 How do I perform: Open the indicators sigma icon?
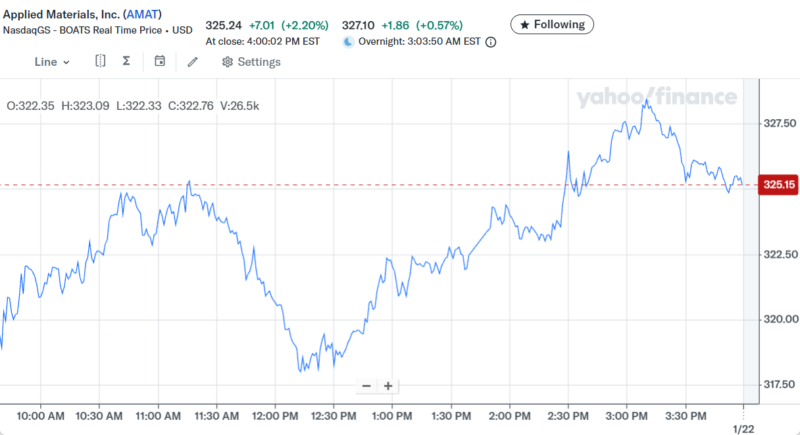tap(127, 62)
